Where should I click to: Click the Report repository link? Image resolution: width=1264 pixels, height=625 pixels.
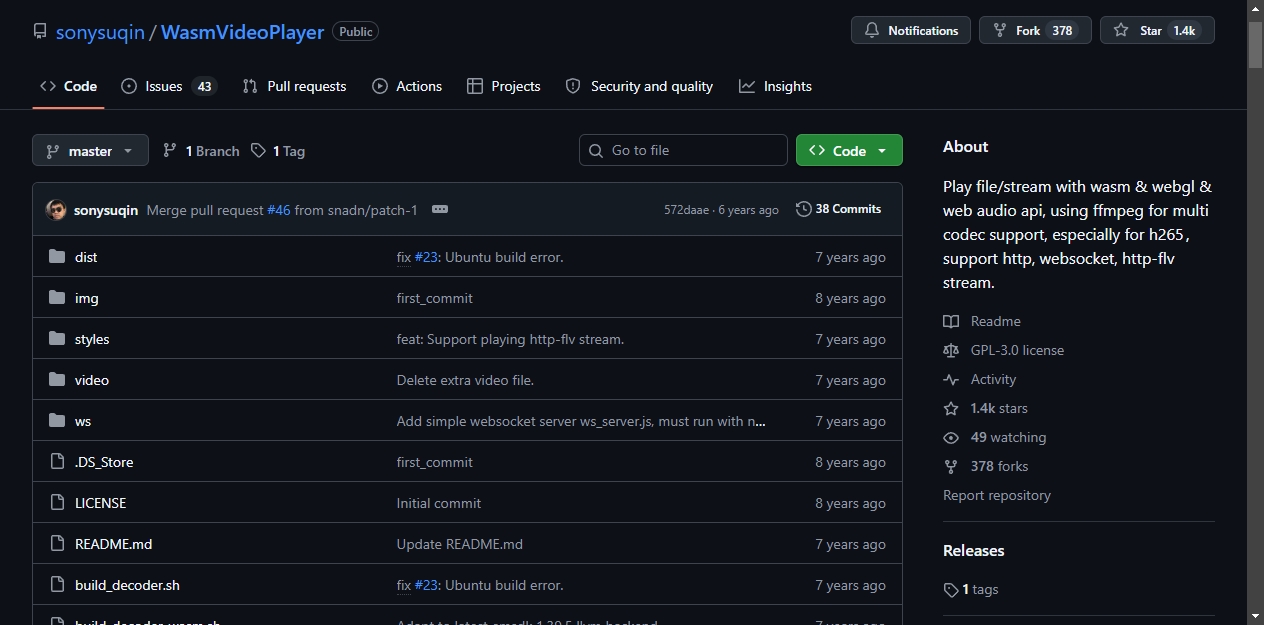(x=997, y=495)
